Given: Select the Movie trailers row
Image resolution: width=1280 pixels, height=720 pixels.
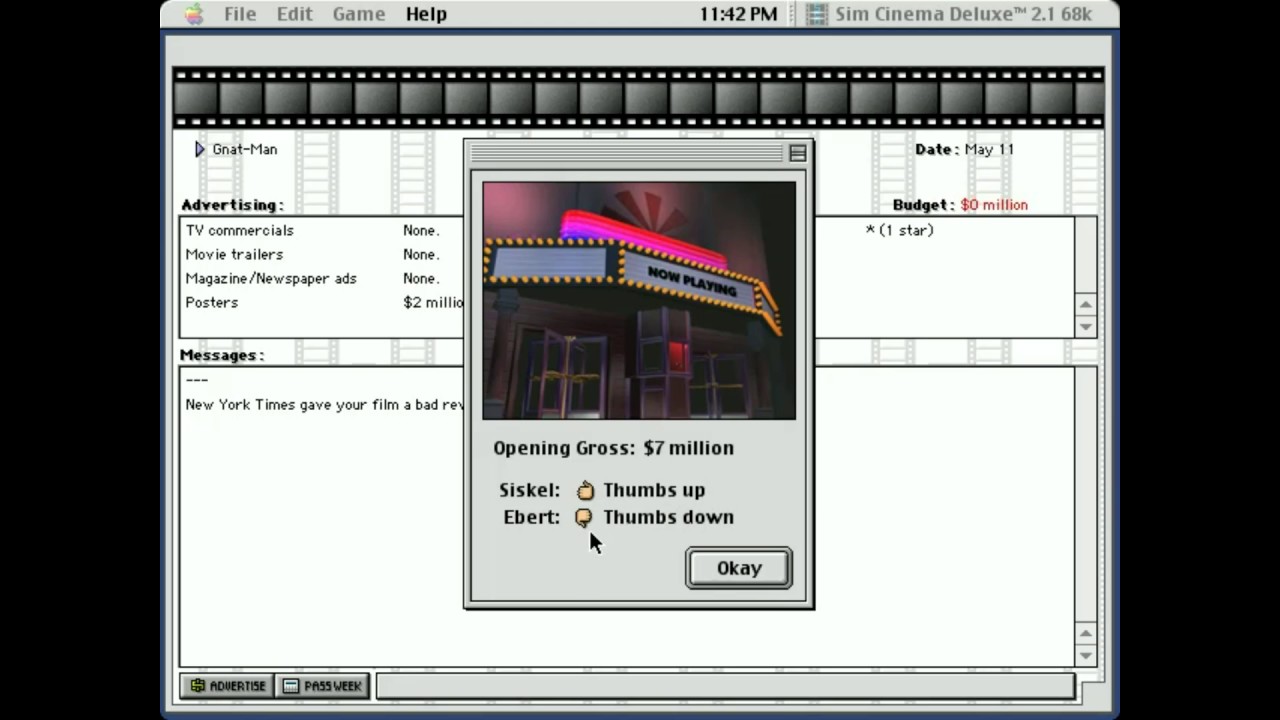Looking at the screenshot, I should pyautogui.click(x=323, y=254).
